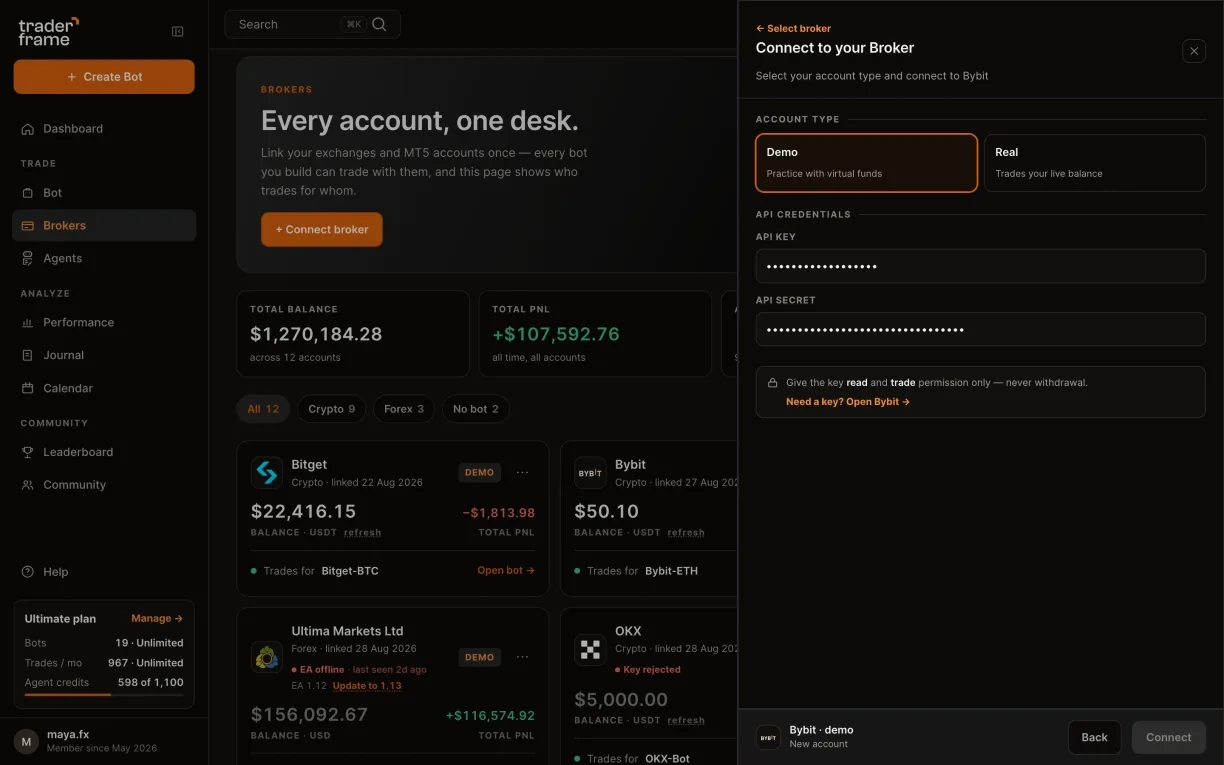Go back via Select broker link
The width and height of the screenshot is (1224, 765).
793,29
